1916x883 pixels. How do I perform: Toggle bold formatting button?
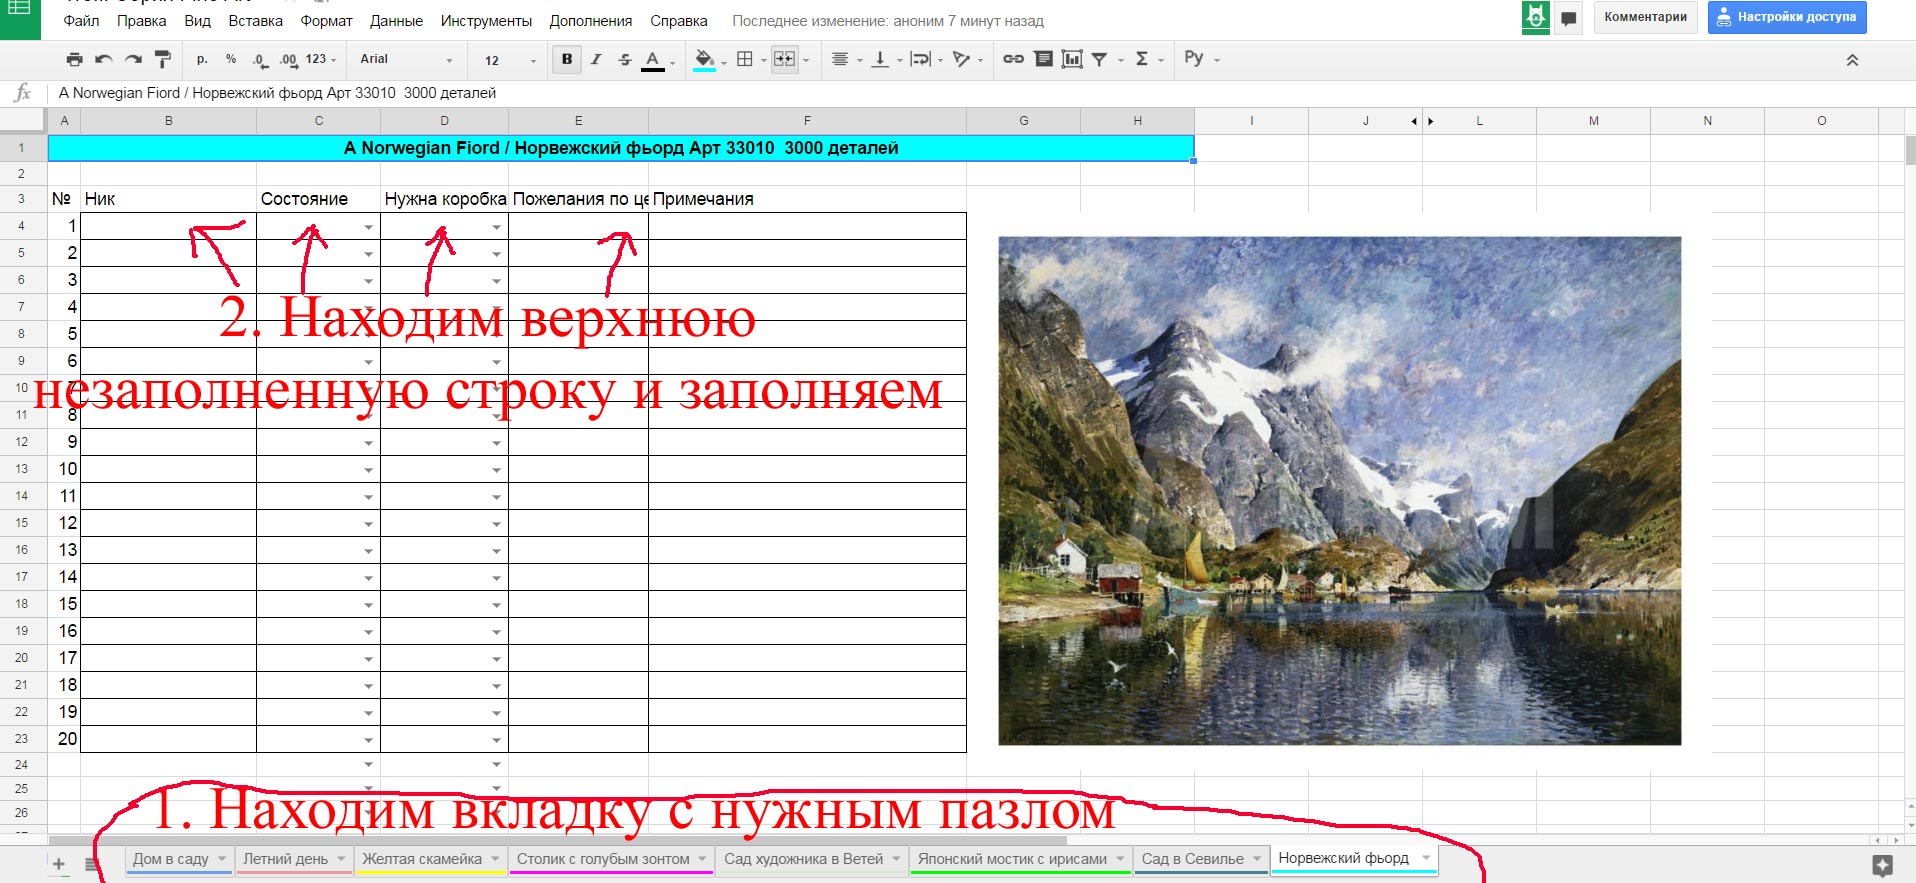coord(567,60)
